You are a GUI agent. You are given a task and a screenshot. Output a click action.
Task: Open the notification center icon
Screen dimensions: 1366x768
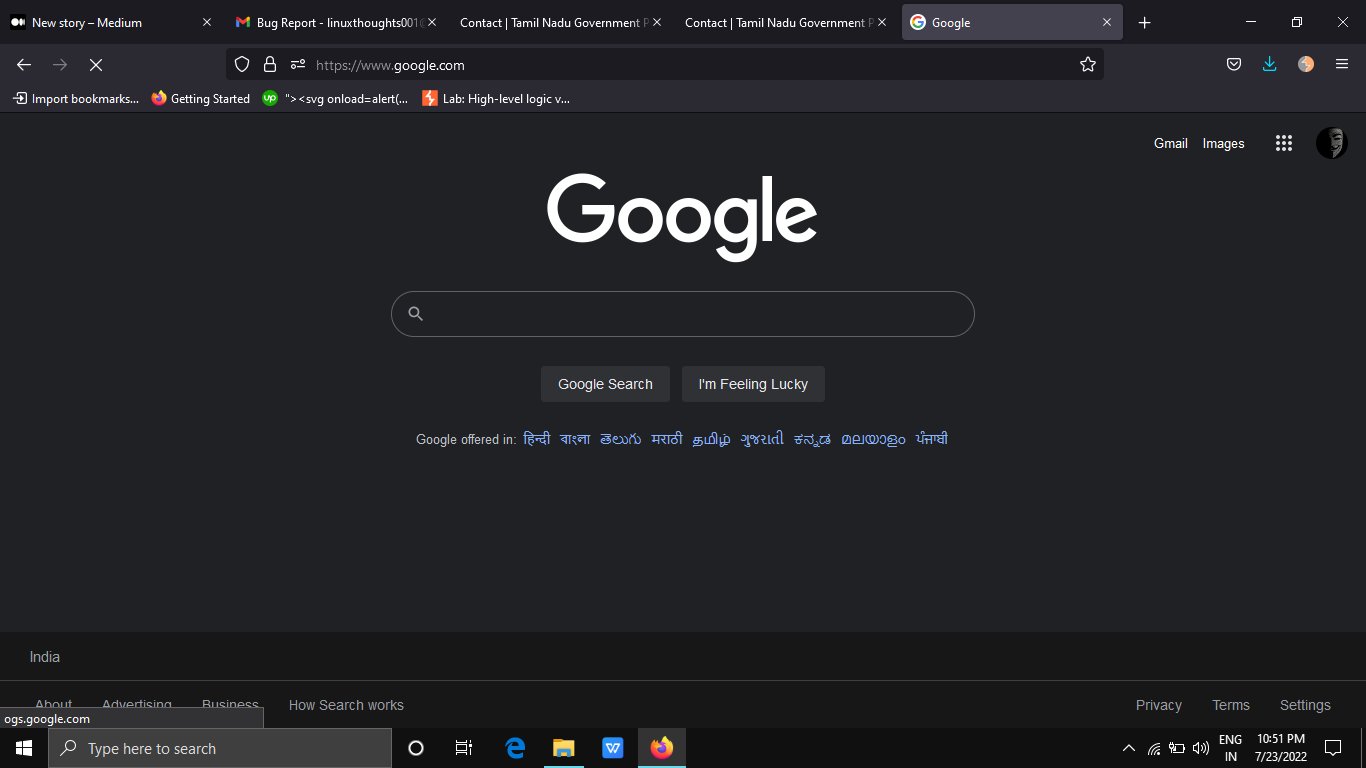click(1333, 748)
